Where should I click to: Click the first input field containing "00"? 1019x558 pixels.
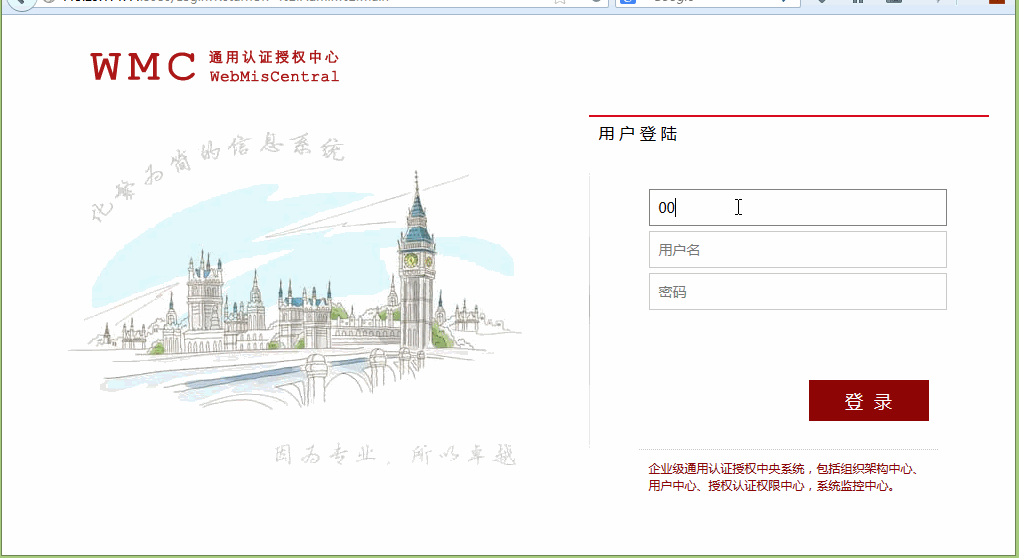(797, 208)
